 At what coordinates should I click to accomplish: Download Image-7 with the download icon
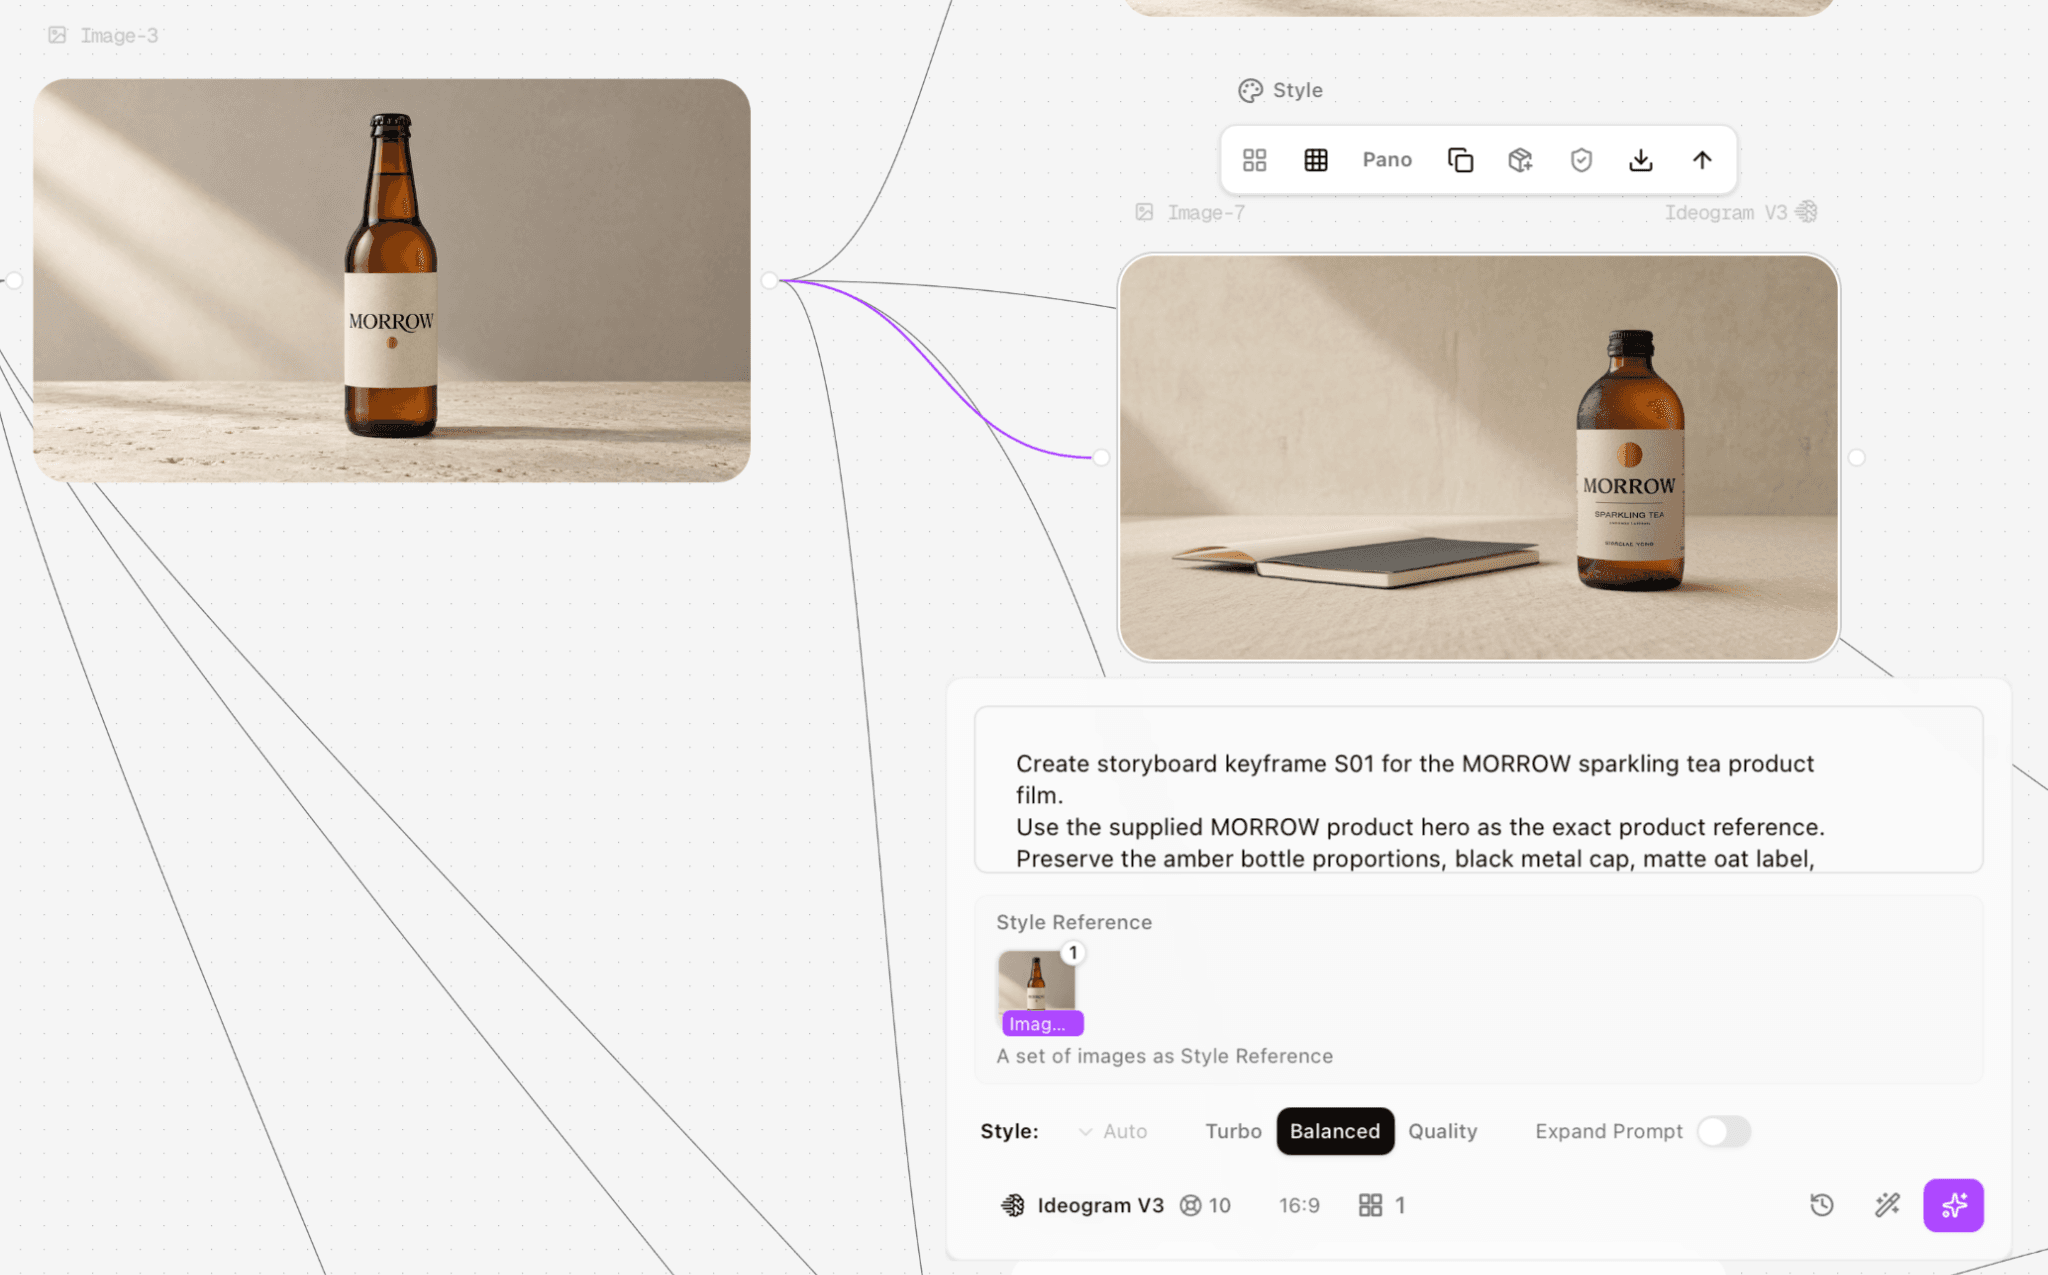(x=1641, y=160)
